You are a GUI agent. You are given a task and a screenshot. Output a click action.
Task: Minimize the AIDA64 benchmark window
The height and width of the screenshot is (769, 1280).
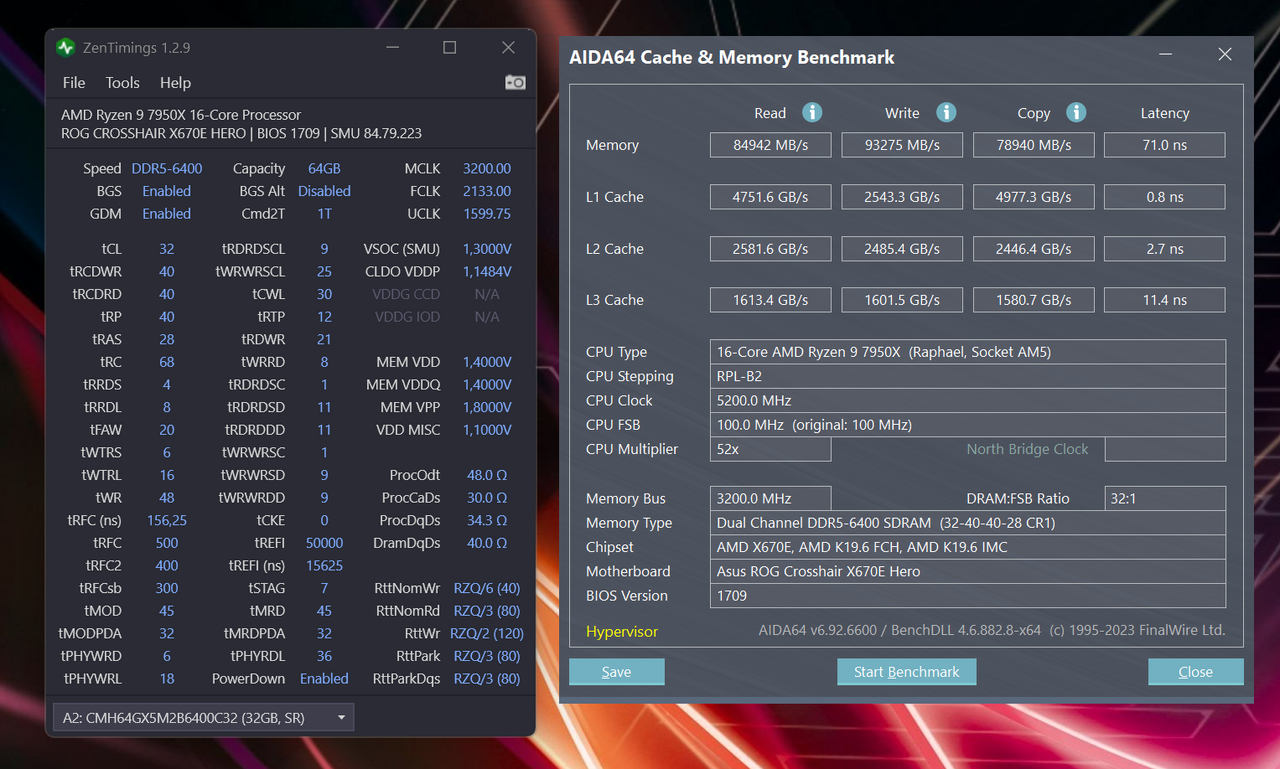click(1165, 55)
